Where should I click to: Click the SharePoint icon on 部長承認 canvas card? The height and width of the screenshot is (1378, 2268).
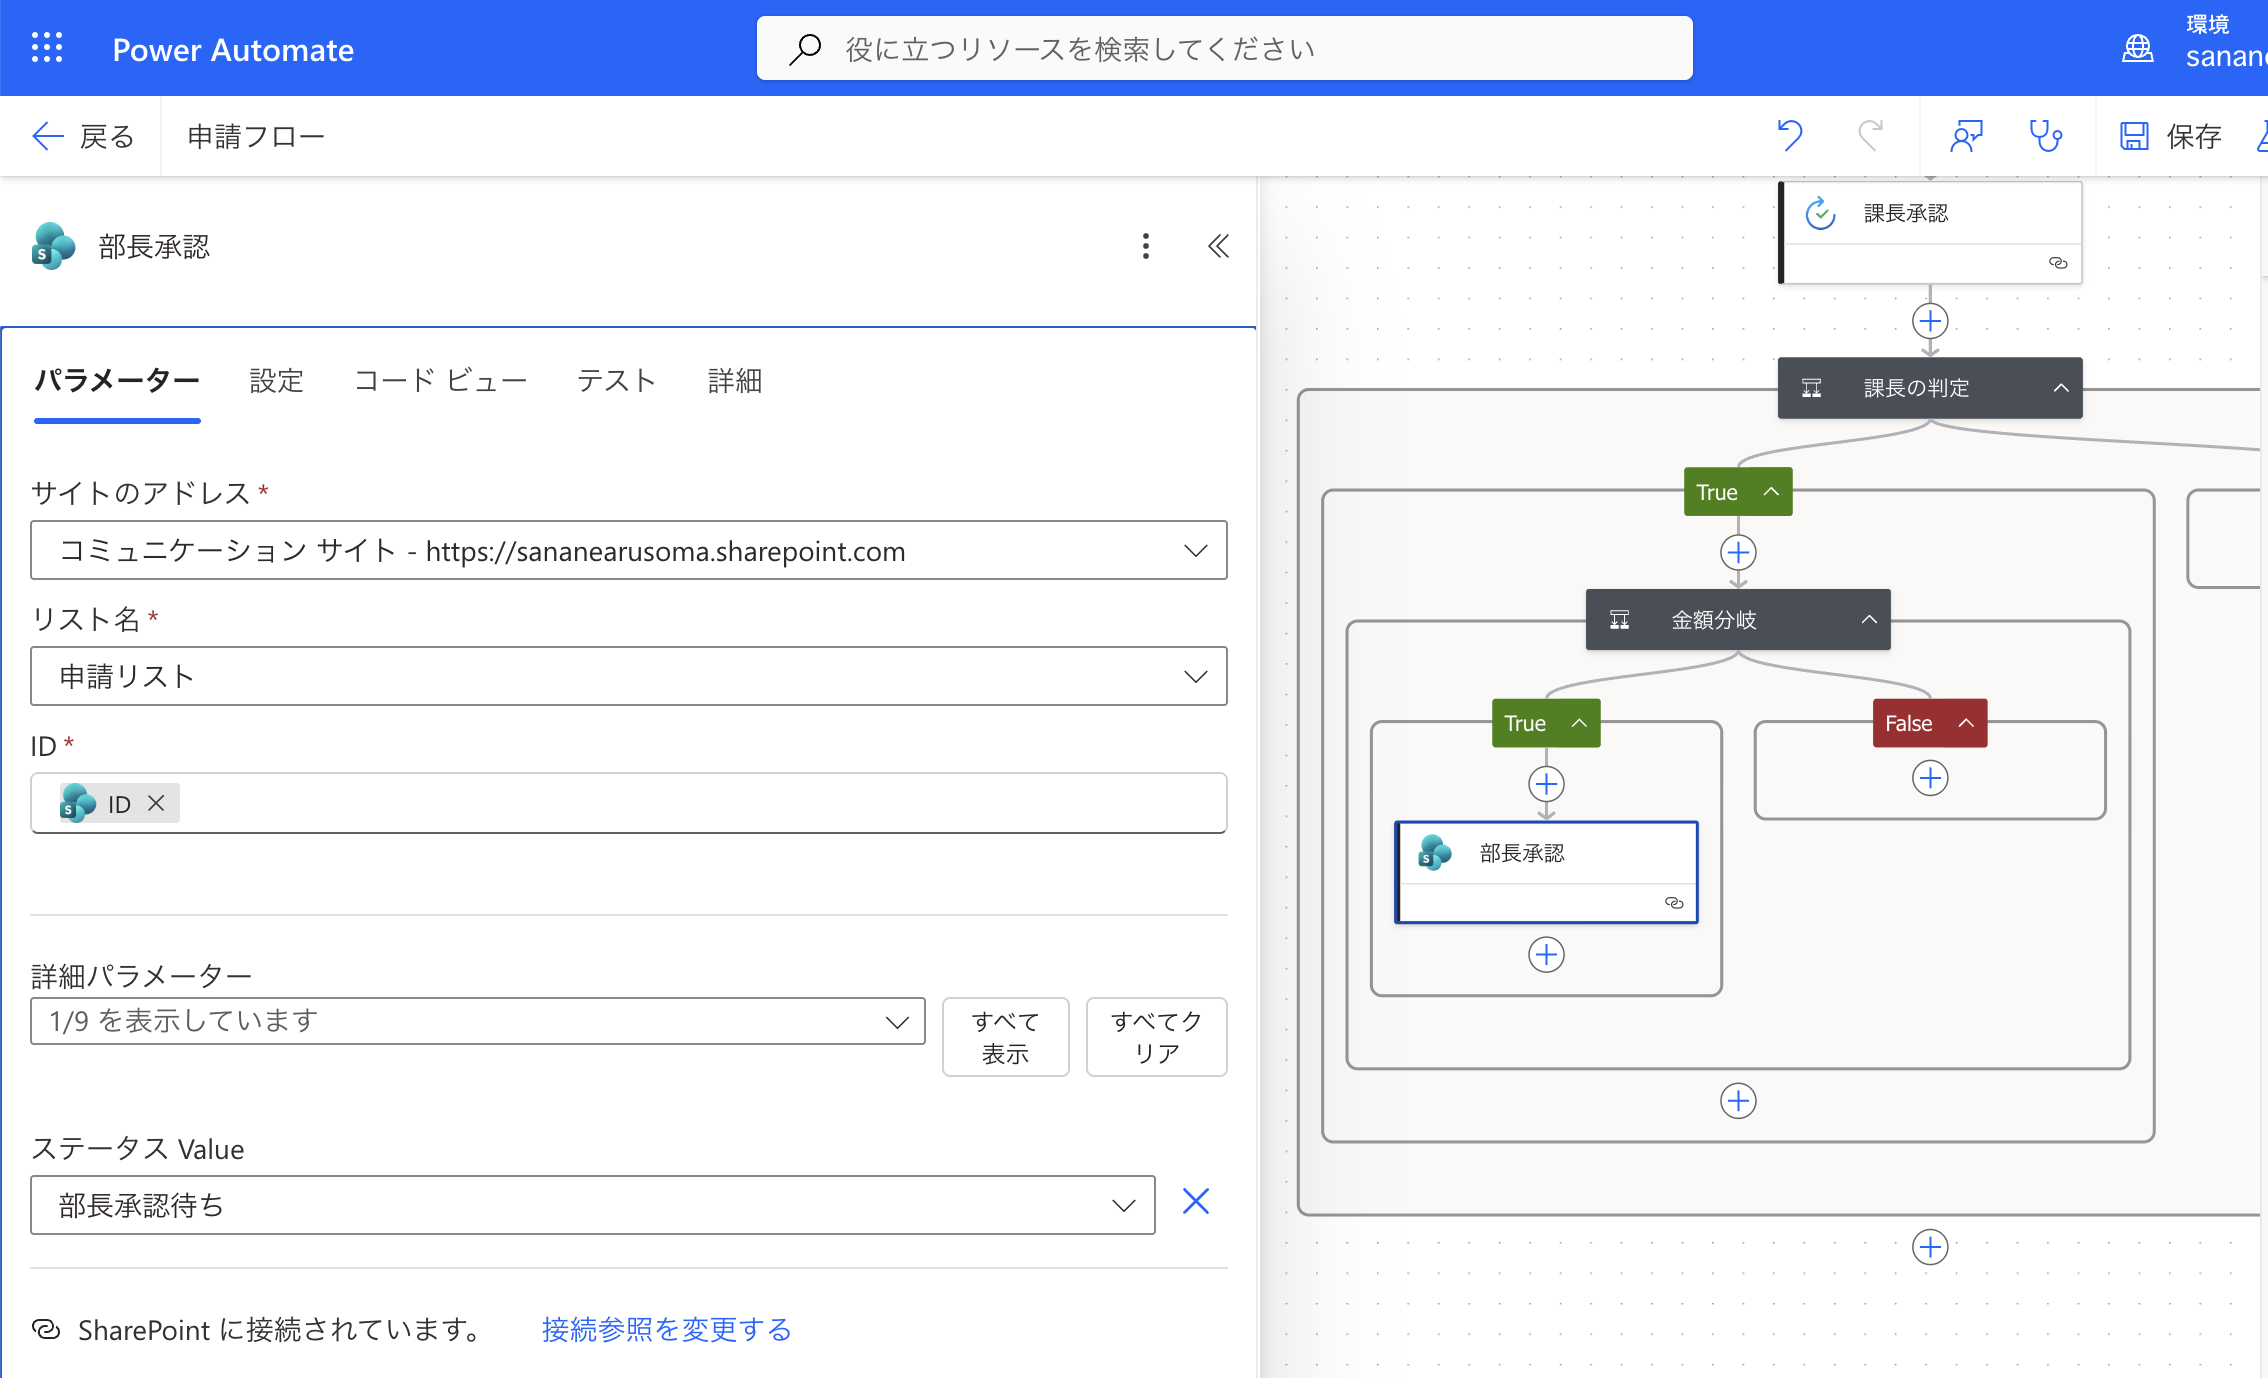click(x=1435, y=853)
